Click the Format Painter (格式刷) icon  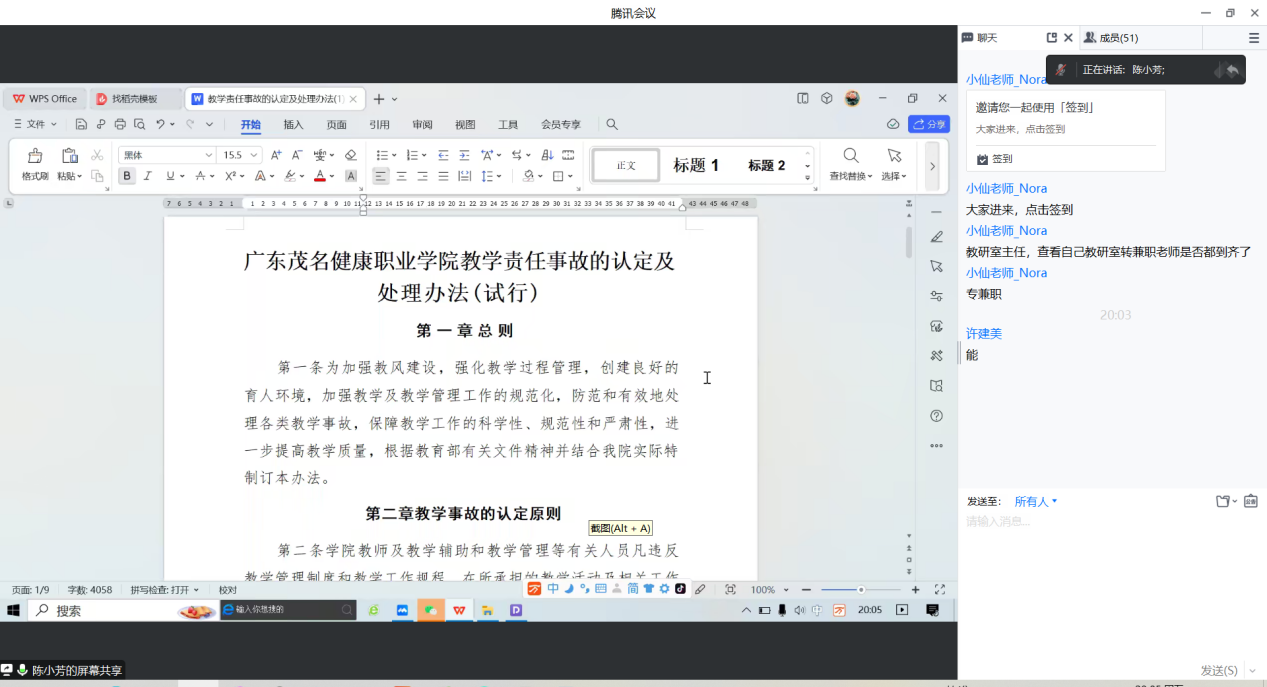click(35, 157)
